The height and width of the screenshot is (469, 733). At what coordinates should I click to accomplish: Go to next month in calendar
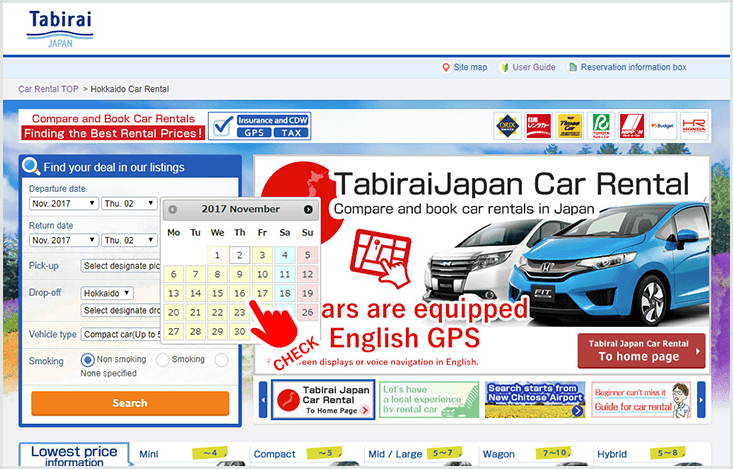click(308, 209)
